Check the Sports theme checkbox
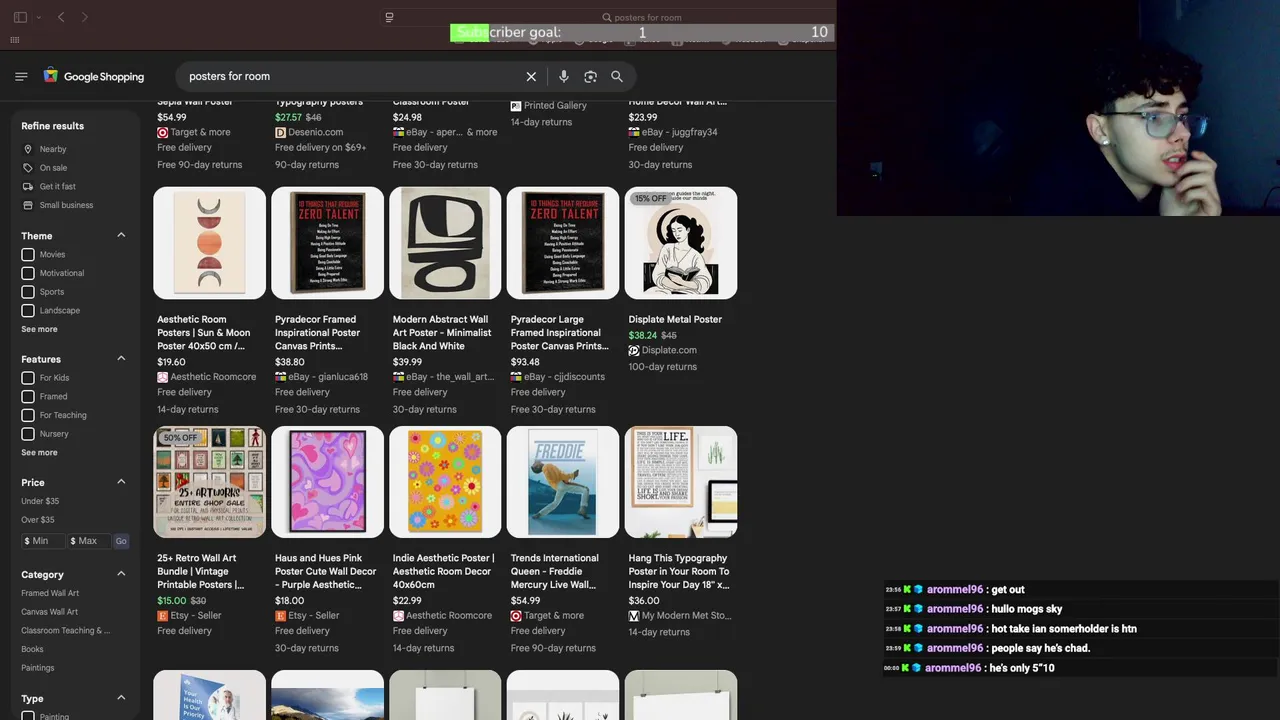The height and width of the screenshot is (720, 1280). (x=28, y=292)
